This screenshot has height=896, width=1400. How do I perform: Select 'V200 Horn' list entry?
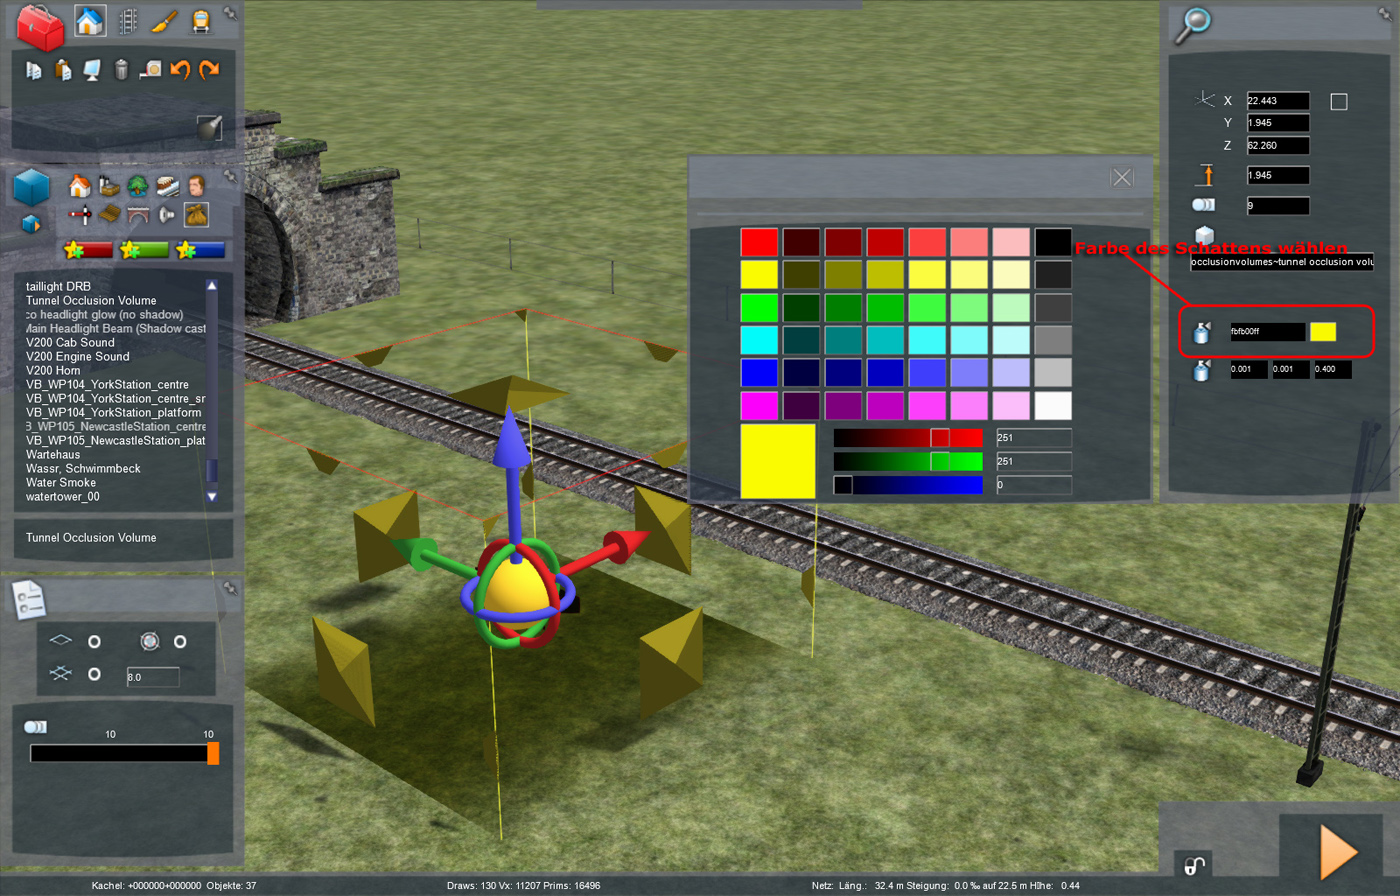(53, 370)
